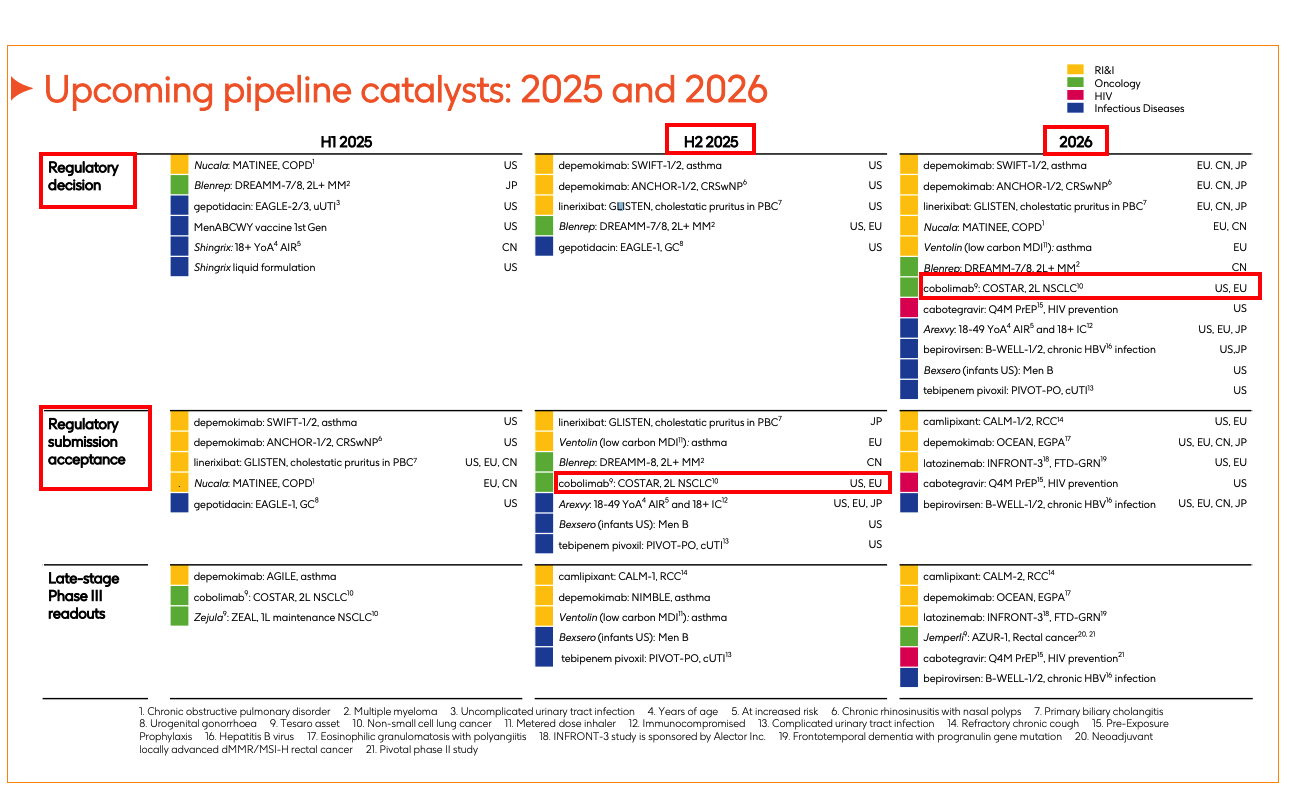Click footnote "21. Pivotal phase II study"
The image size is (1300, 800).
tap(422, 749)
